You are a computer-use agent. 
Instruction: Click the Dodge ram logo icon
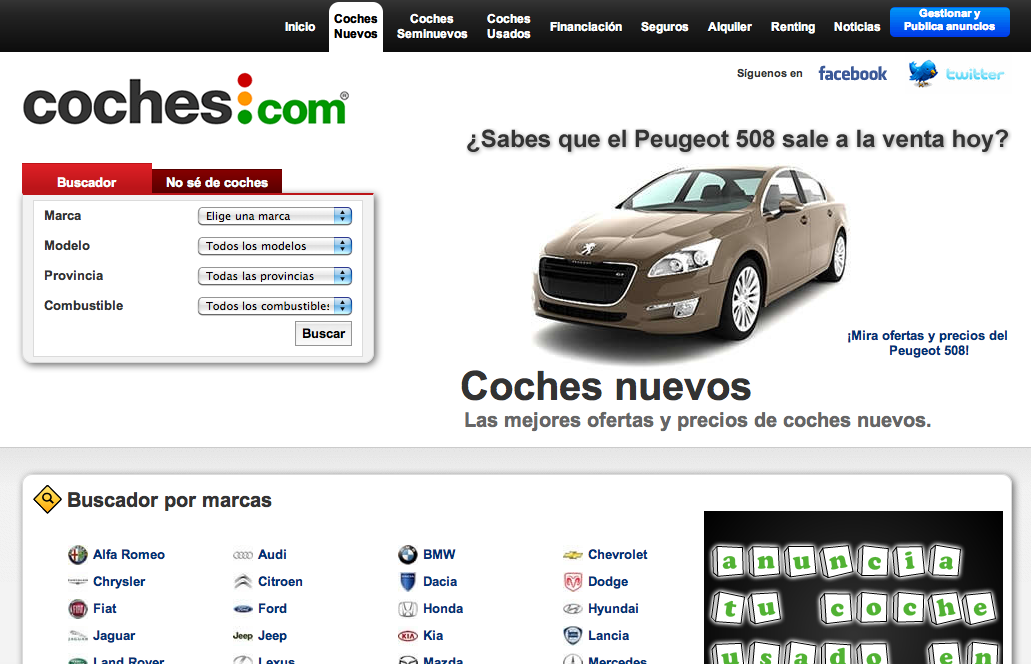tap(572, 582)
